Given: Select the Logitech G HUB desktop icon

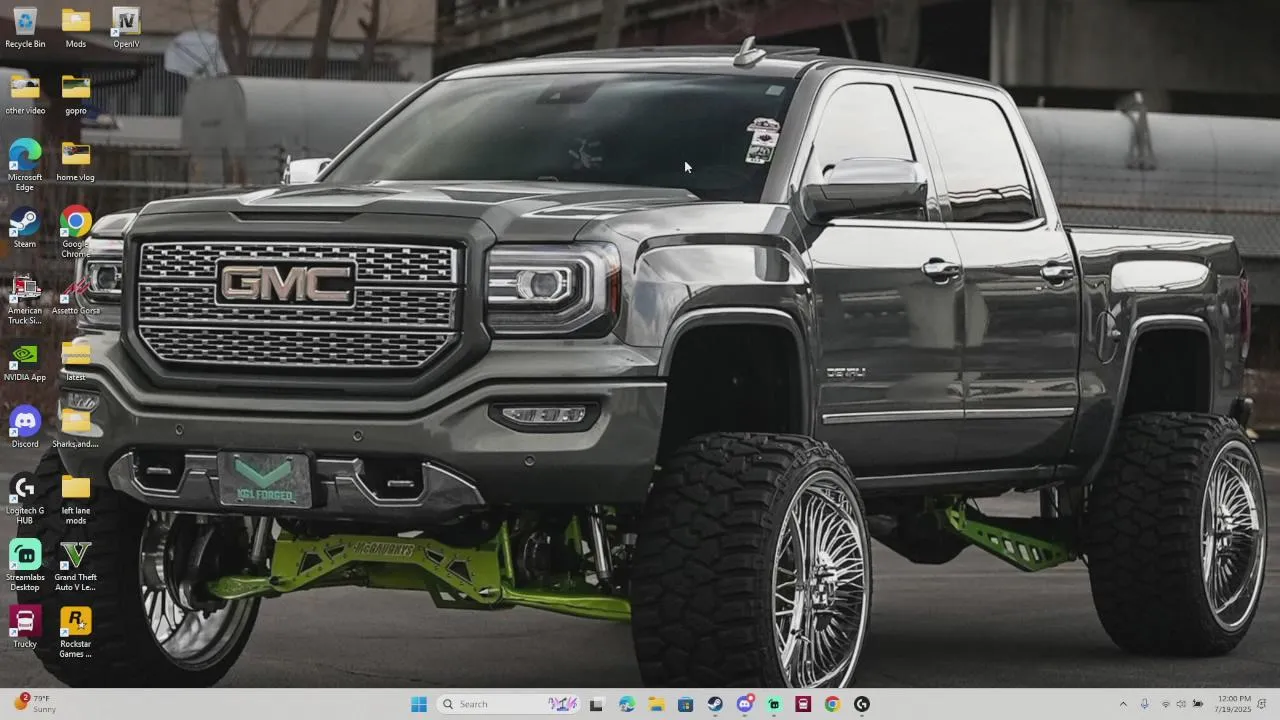Looking at the screenshot, I should coord(25,499).
